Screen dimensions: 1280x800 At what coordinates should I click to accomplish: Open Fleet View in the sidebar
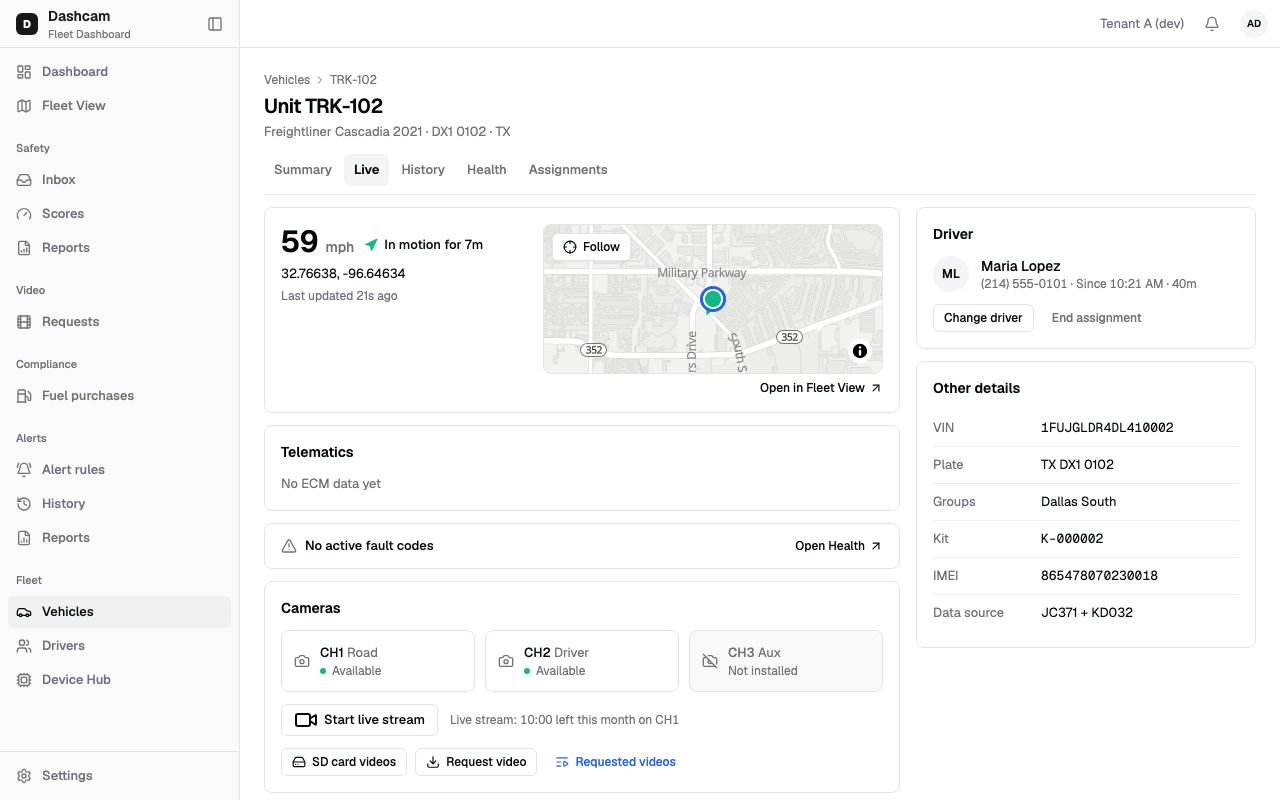[119, 106]
